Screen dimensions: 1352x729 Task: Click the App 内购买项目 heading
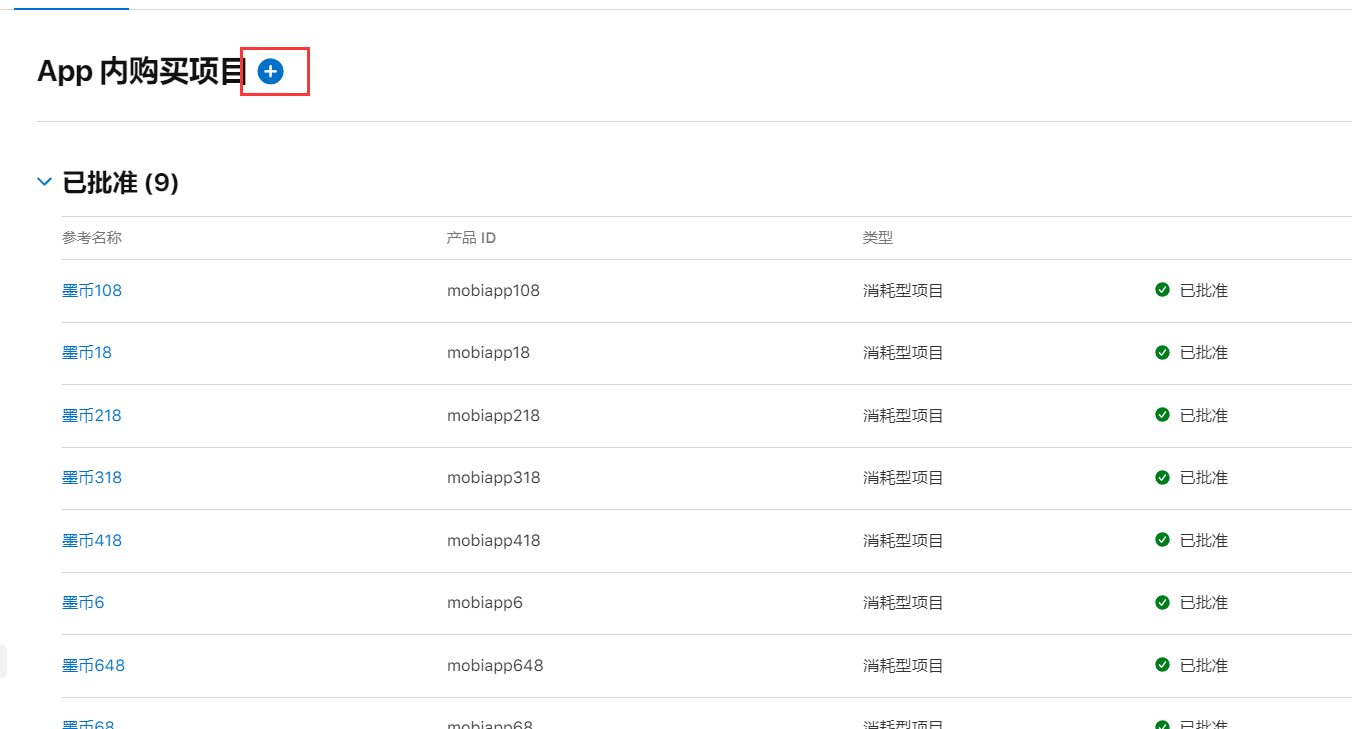pyautogui.click(x=141, y=71)
